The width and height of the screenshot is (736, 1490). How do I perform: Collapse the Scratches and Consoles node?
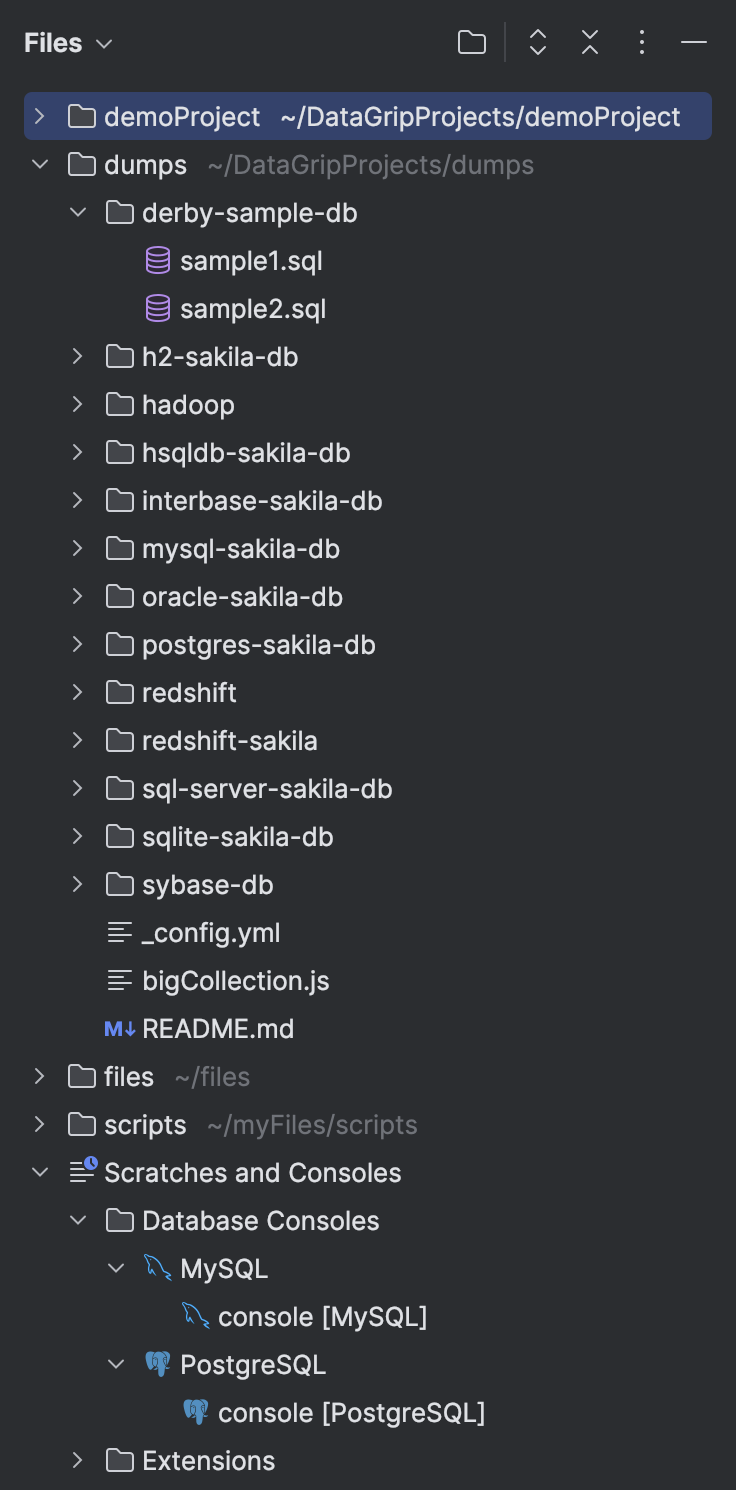[39, 1172]
